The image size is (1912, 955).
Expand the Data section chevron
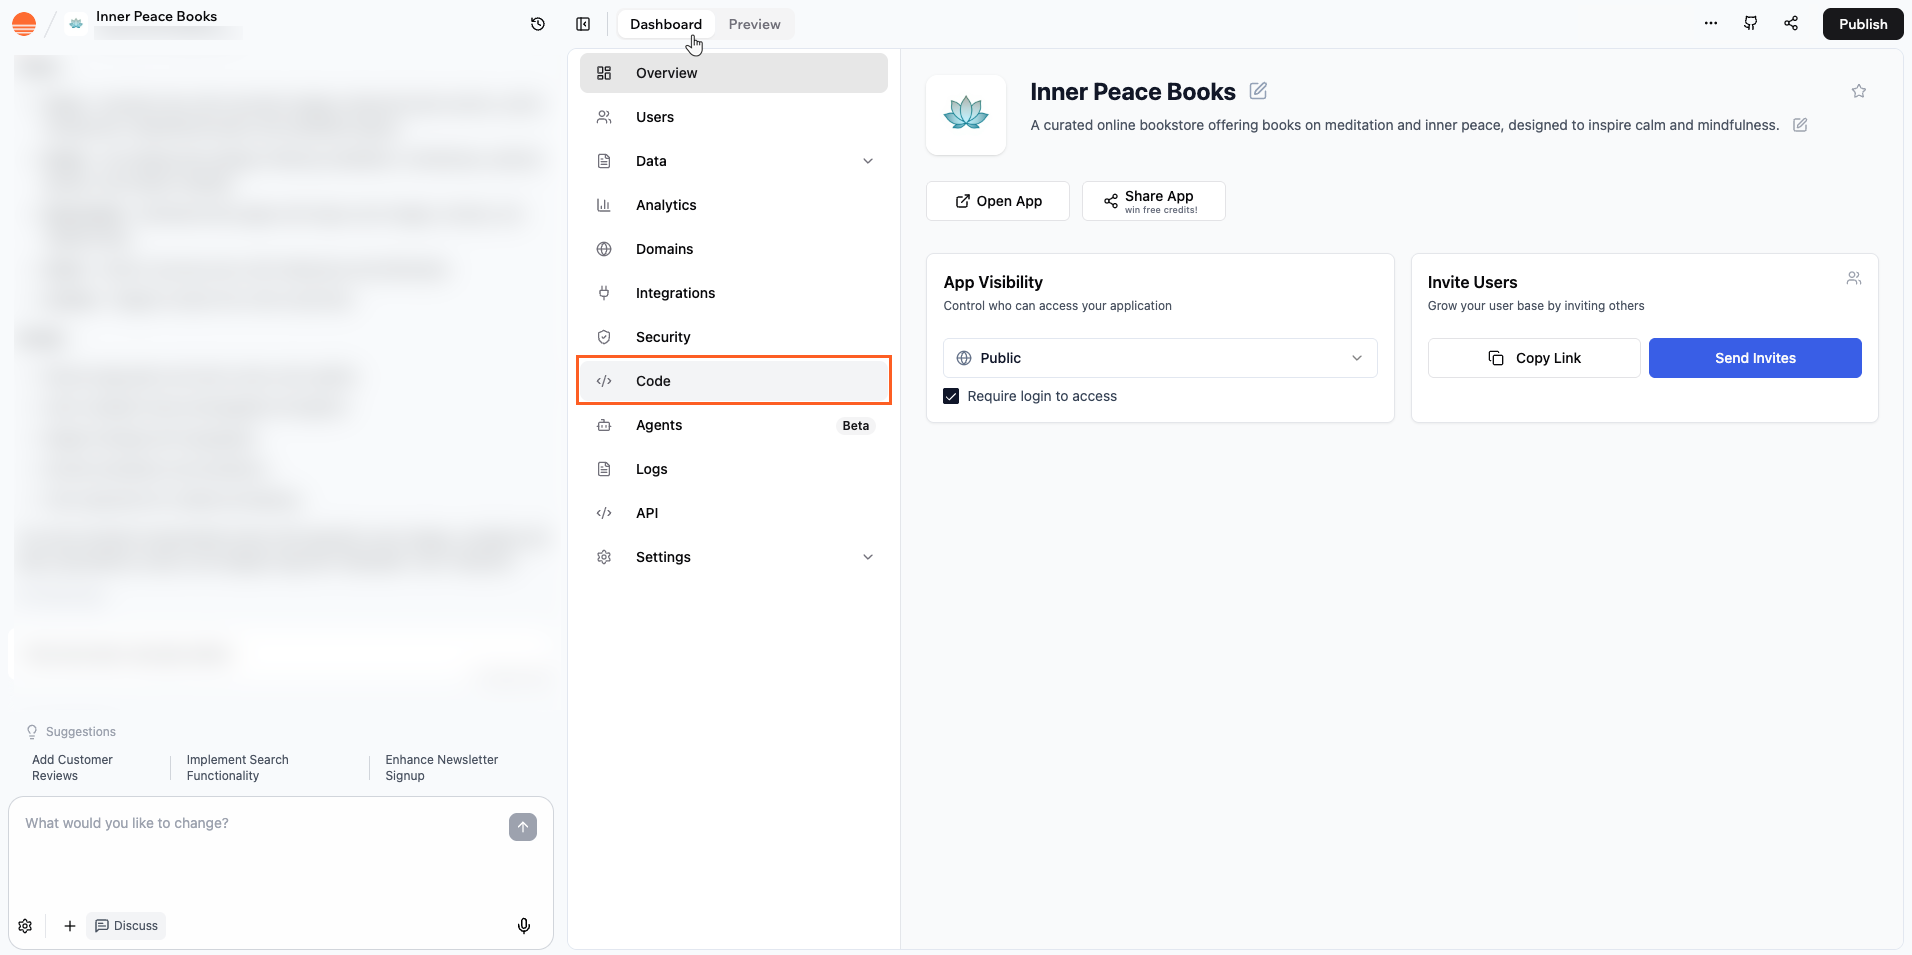coord(868,160)
